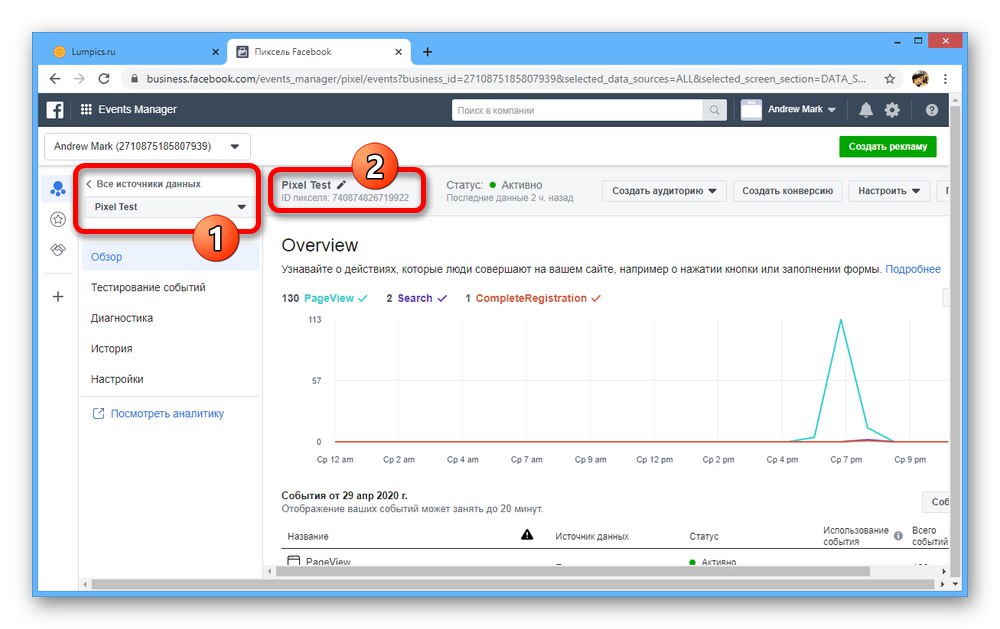Click the Всего событий column header
The width and height of the screenshot is (1000, 629).
point(929,536)
